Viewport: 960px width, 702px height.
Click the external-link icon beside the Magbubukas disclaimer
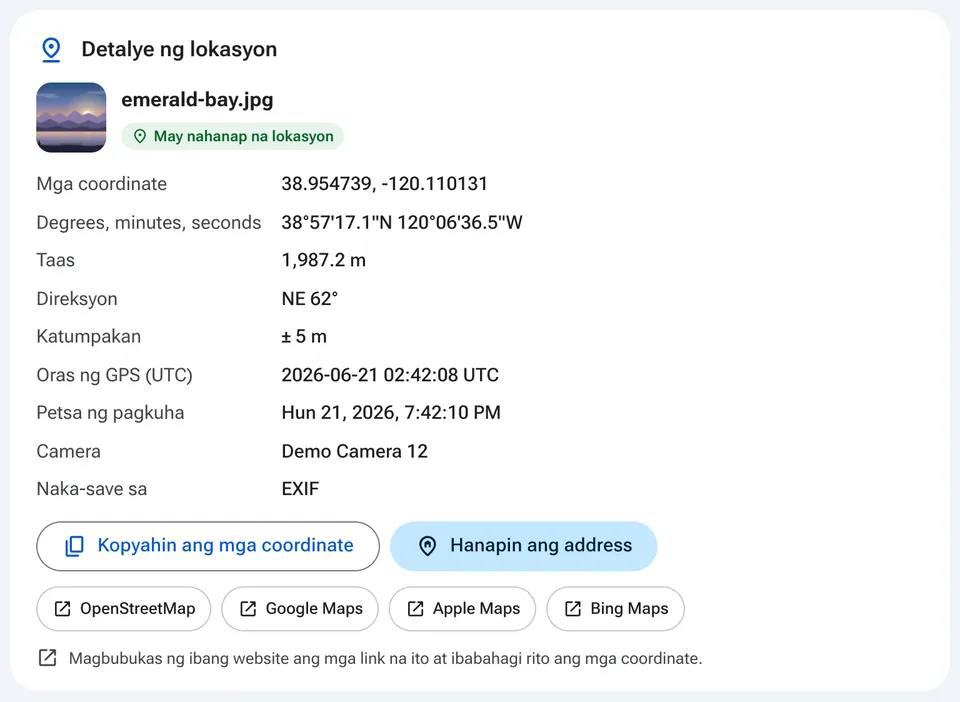point(48,658)
